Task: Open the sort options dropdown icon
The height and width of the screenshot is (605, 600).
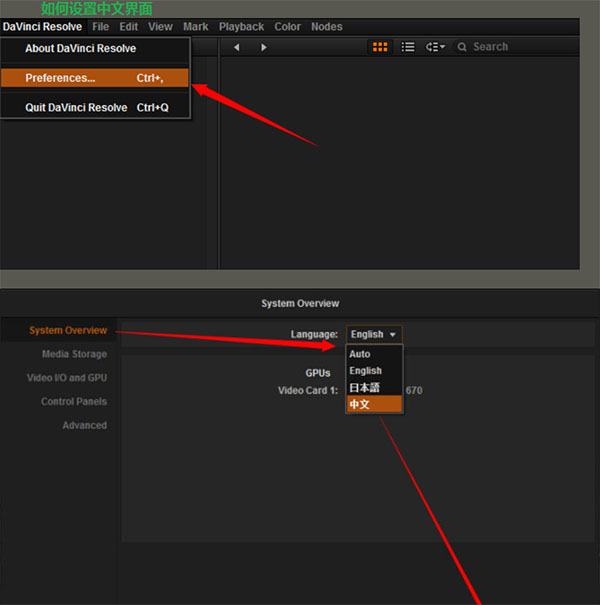Action: click(x=435, y=47)
